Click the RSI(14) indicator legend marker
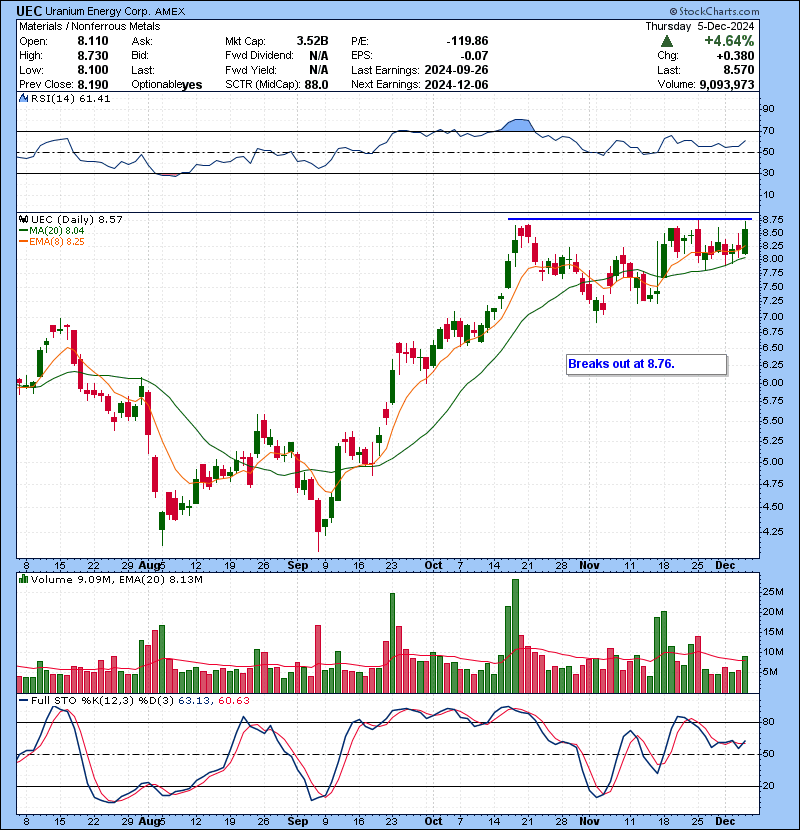Viewport: 800px width, 830px height. click(23, 99)
